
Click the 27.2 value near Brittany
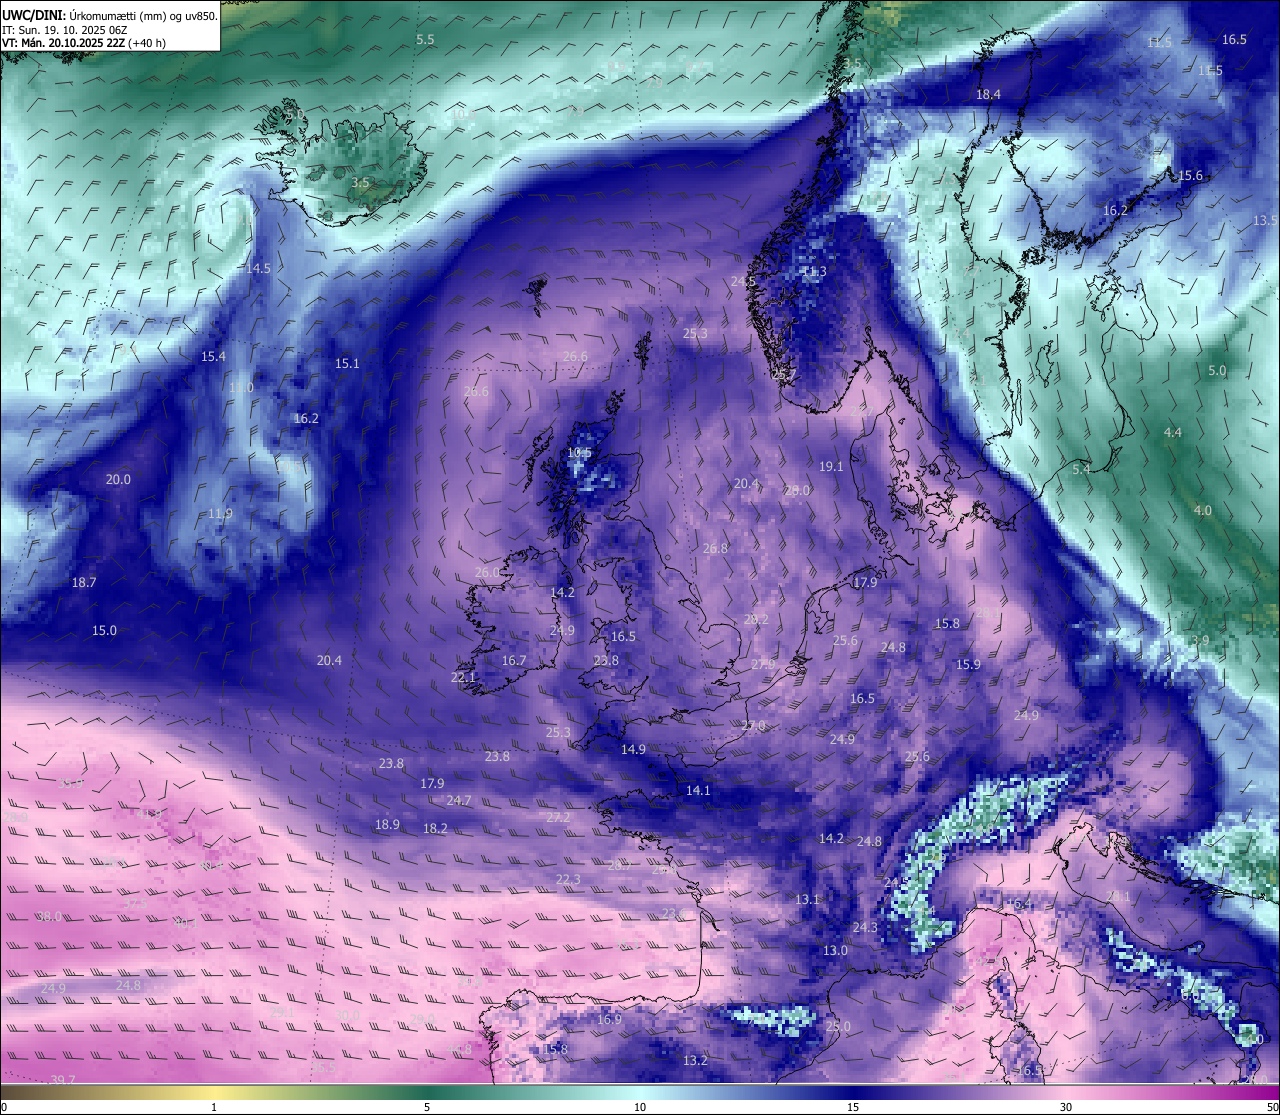558,817
